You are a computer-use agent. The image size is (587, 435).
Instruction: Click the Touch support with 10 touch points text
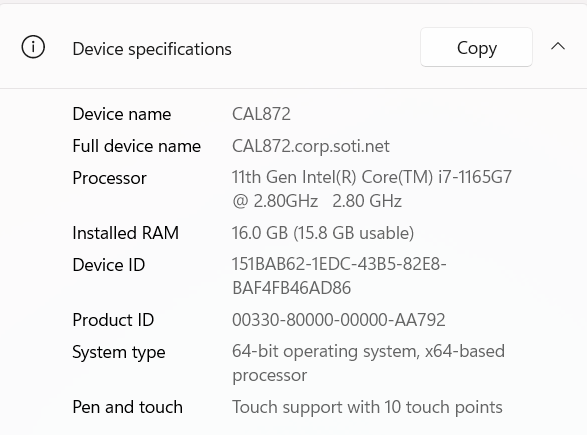[367, 407]
